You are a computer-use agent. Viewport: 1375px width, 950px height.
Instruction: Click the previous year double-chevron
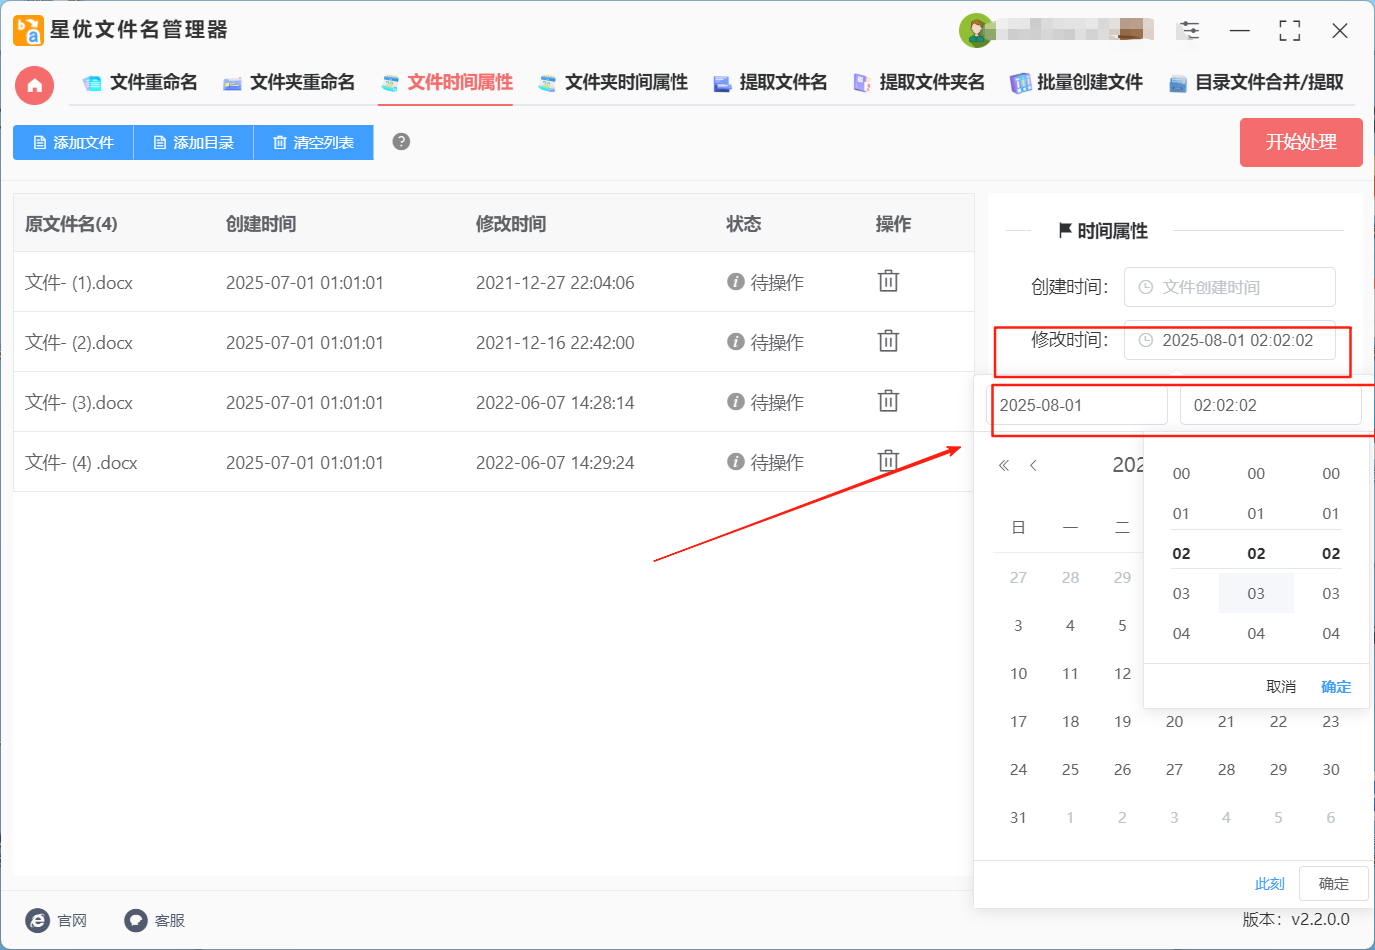pyautogui.click(x=1004, y=465)
